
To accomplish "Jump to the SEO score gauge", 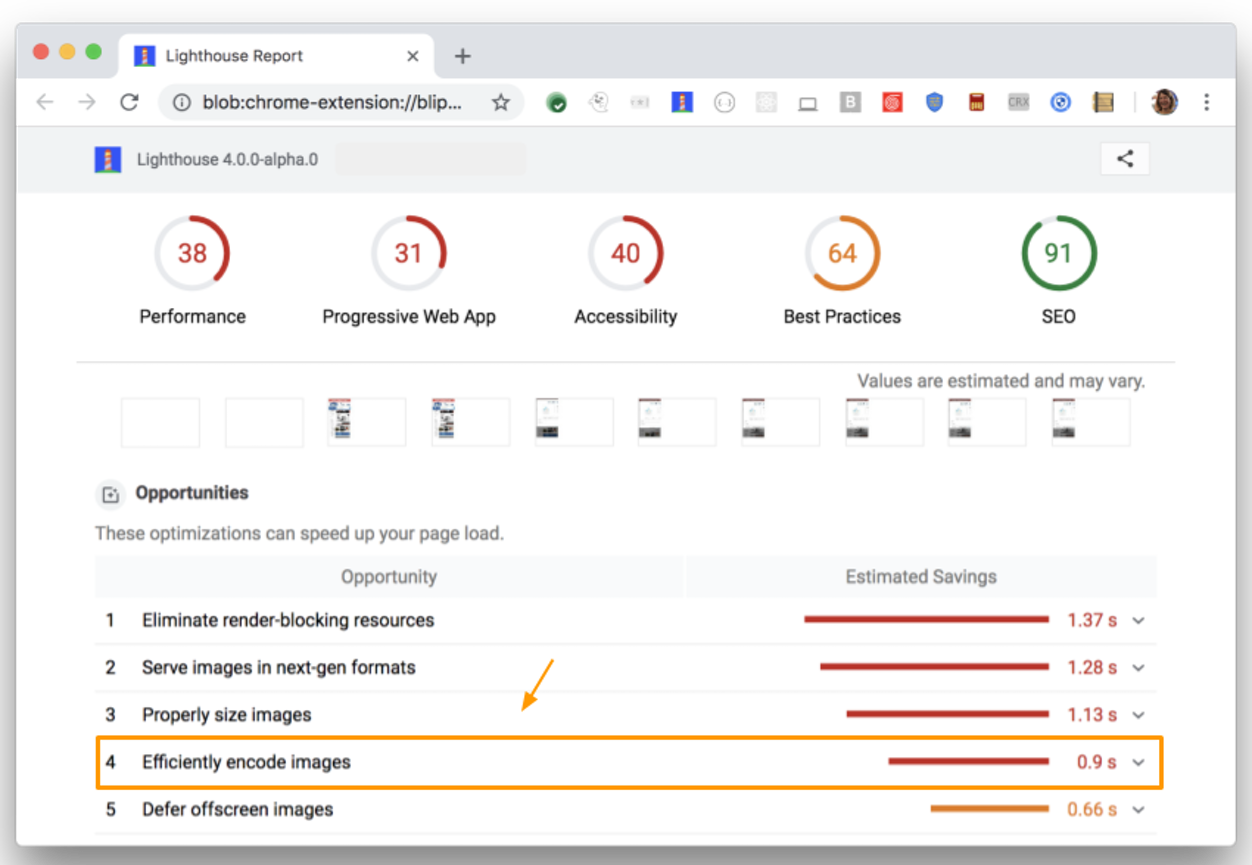I will point(1058,254).
